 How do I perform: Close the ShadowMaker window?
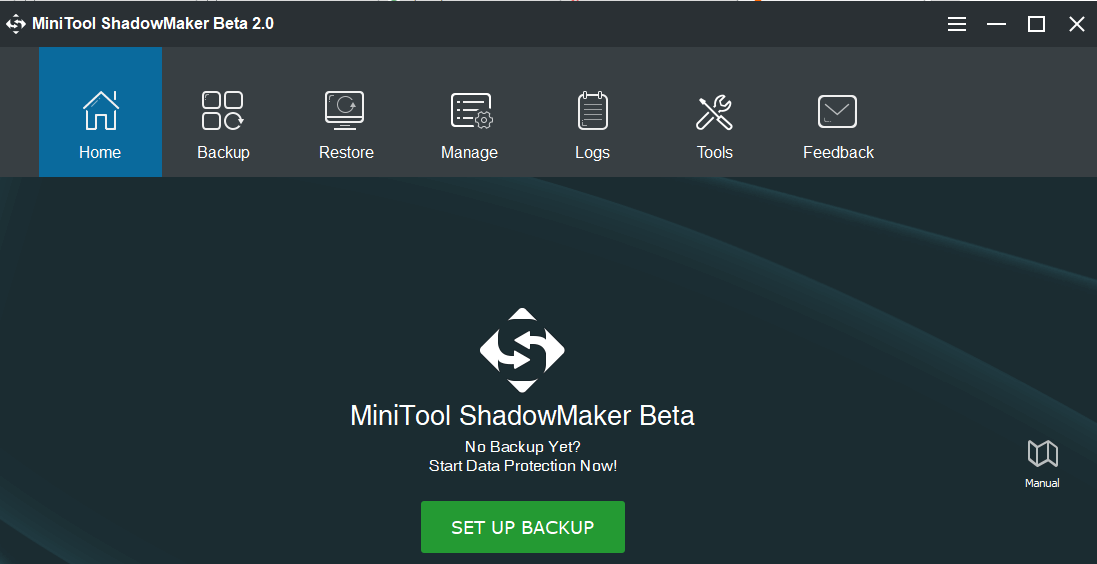(x=1077, y=24)
